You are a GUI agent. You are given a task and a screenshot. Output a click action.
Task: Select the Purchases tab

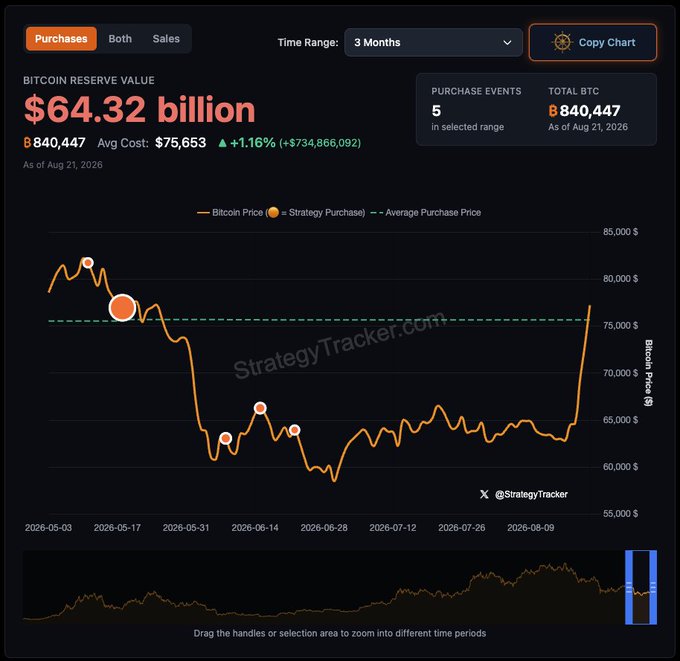61,39
